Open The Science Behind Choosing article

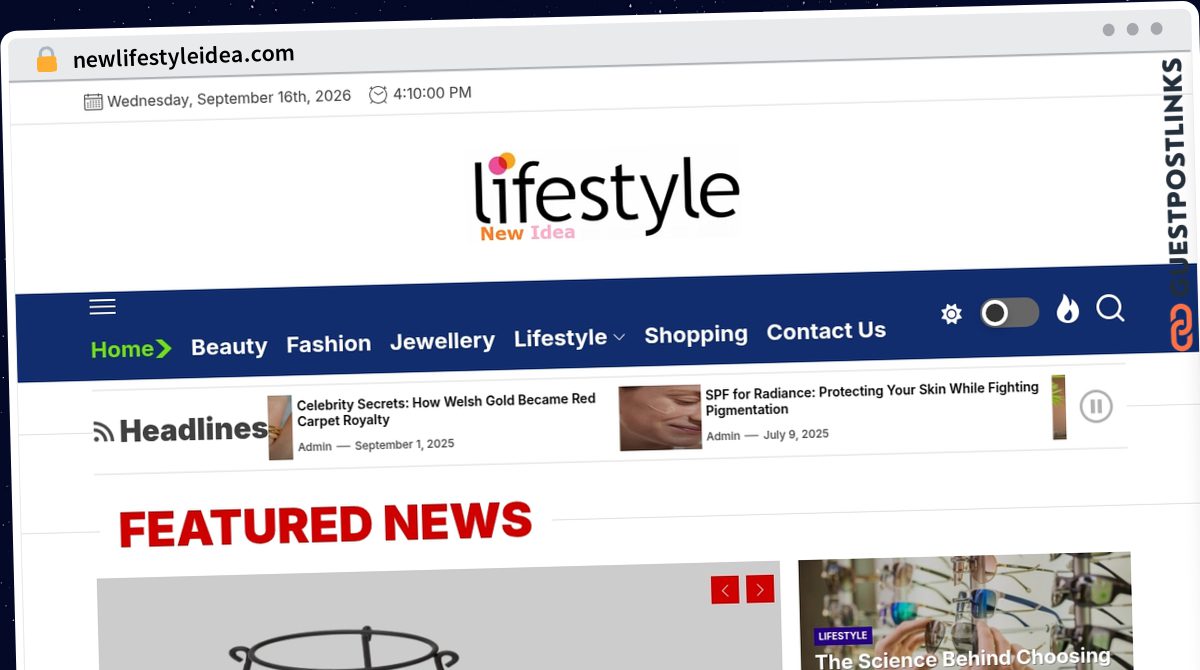(x=963, y=659)
